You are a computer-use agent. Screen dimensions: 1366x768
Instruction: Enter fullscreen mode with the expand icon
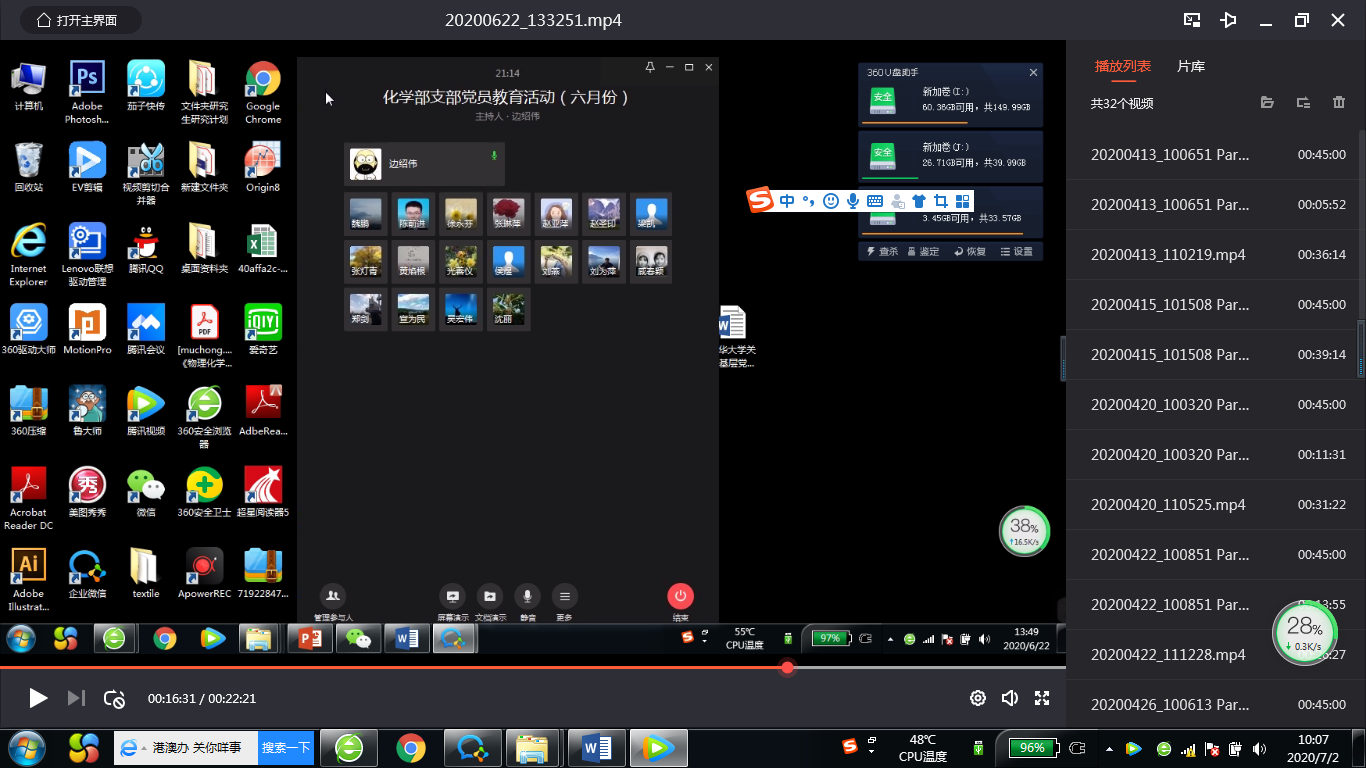pos(1042,698)
